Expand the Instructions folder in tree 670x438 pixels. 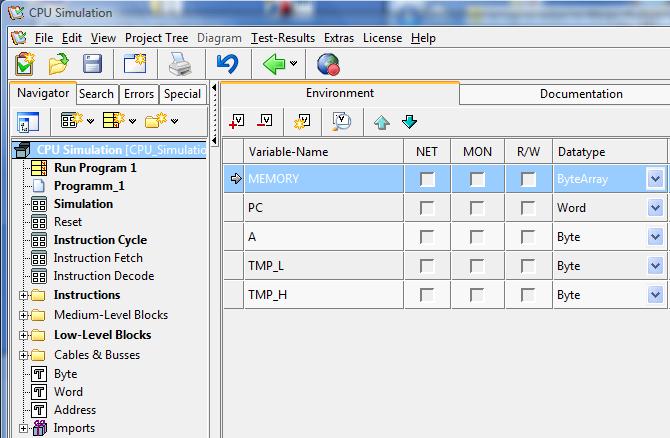point(23,295)
